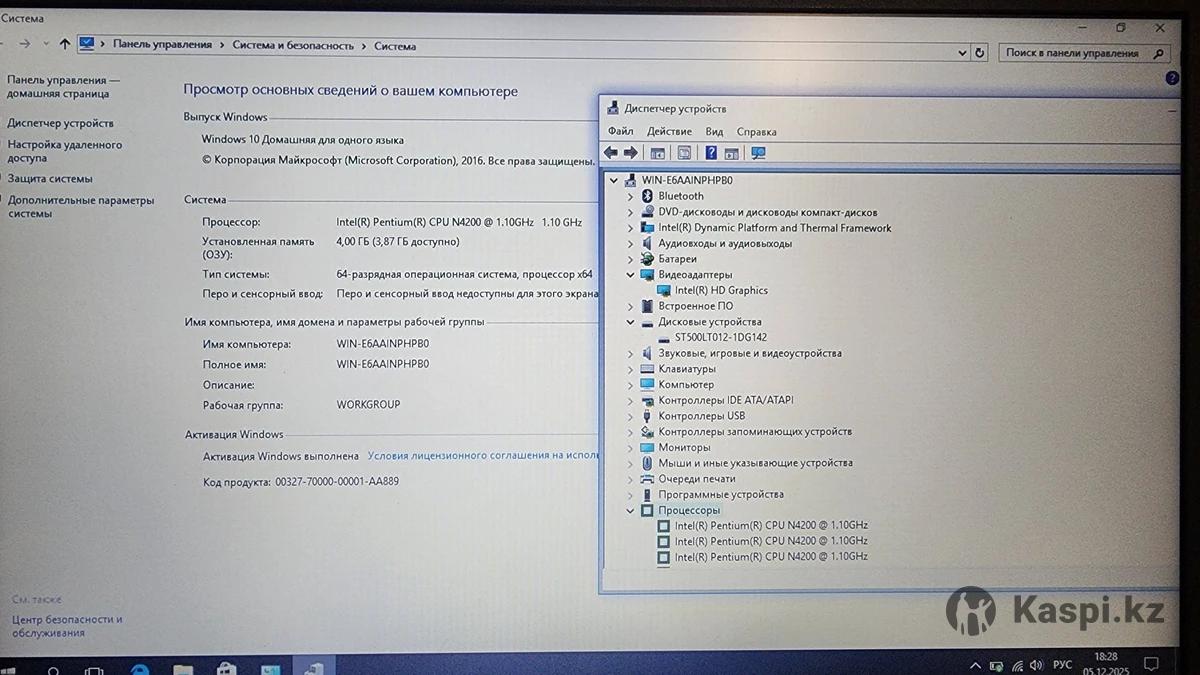The image size is (1200, 675).
Task: Click the refresh button beside the address bar
Action: click(x=980, y=53)
